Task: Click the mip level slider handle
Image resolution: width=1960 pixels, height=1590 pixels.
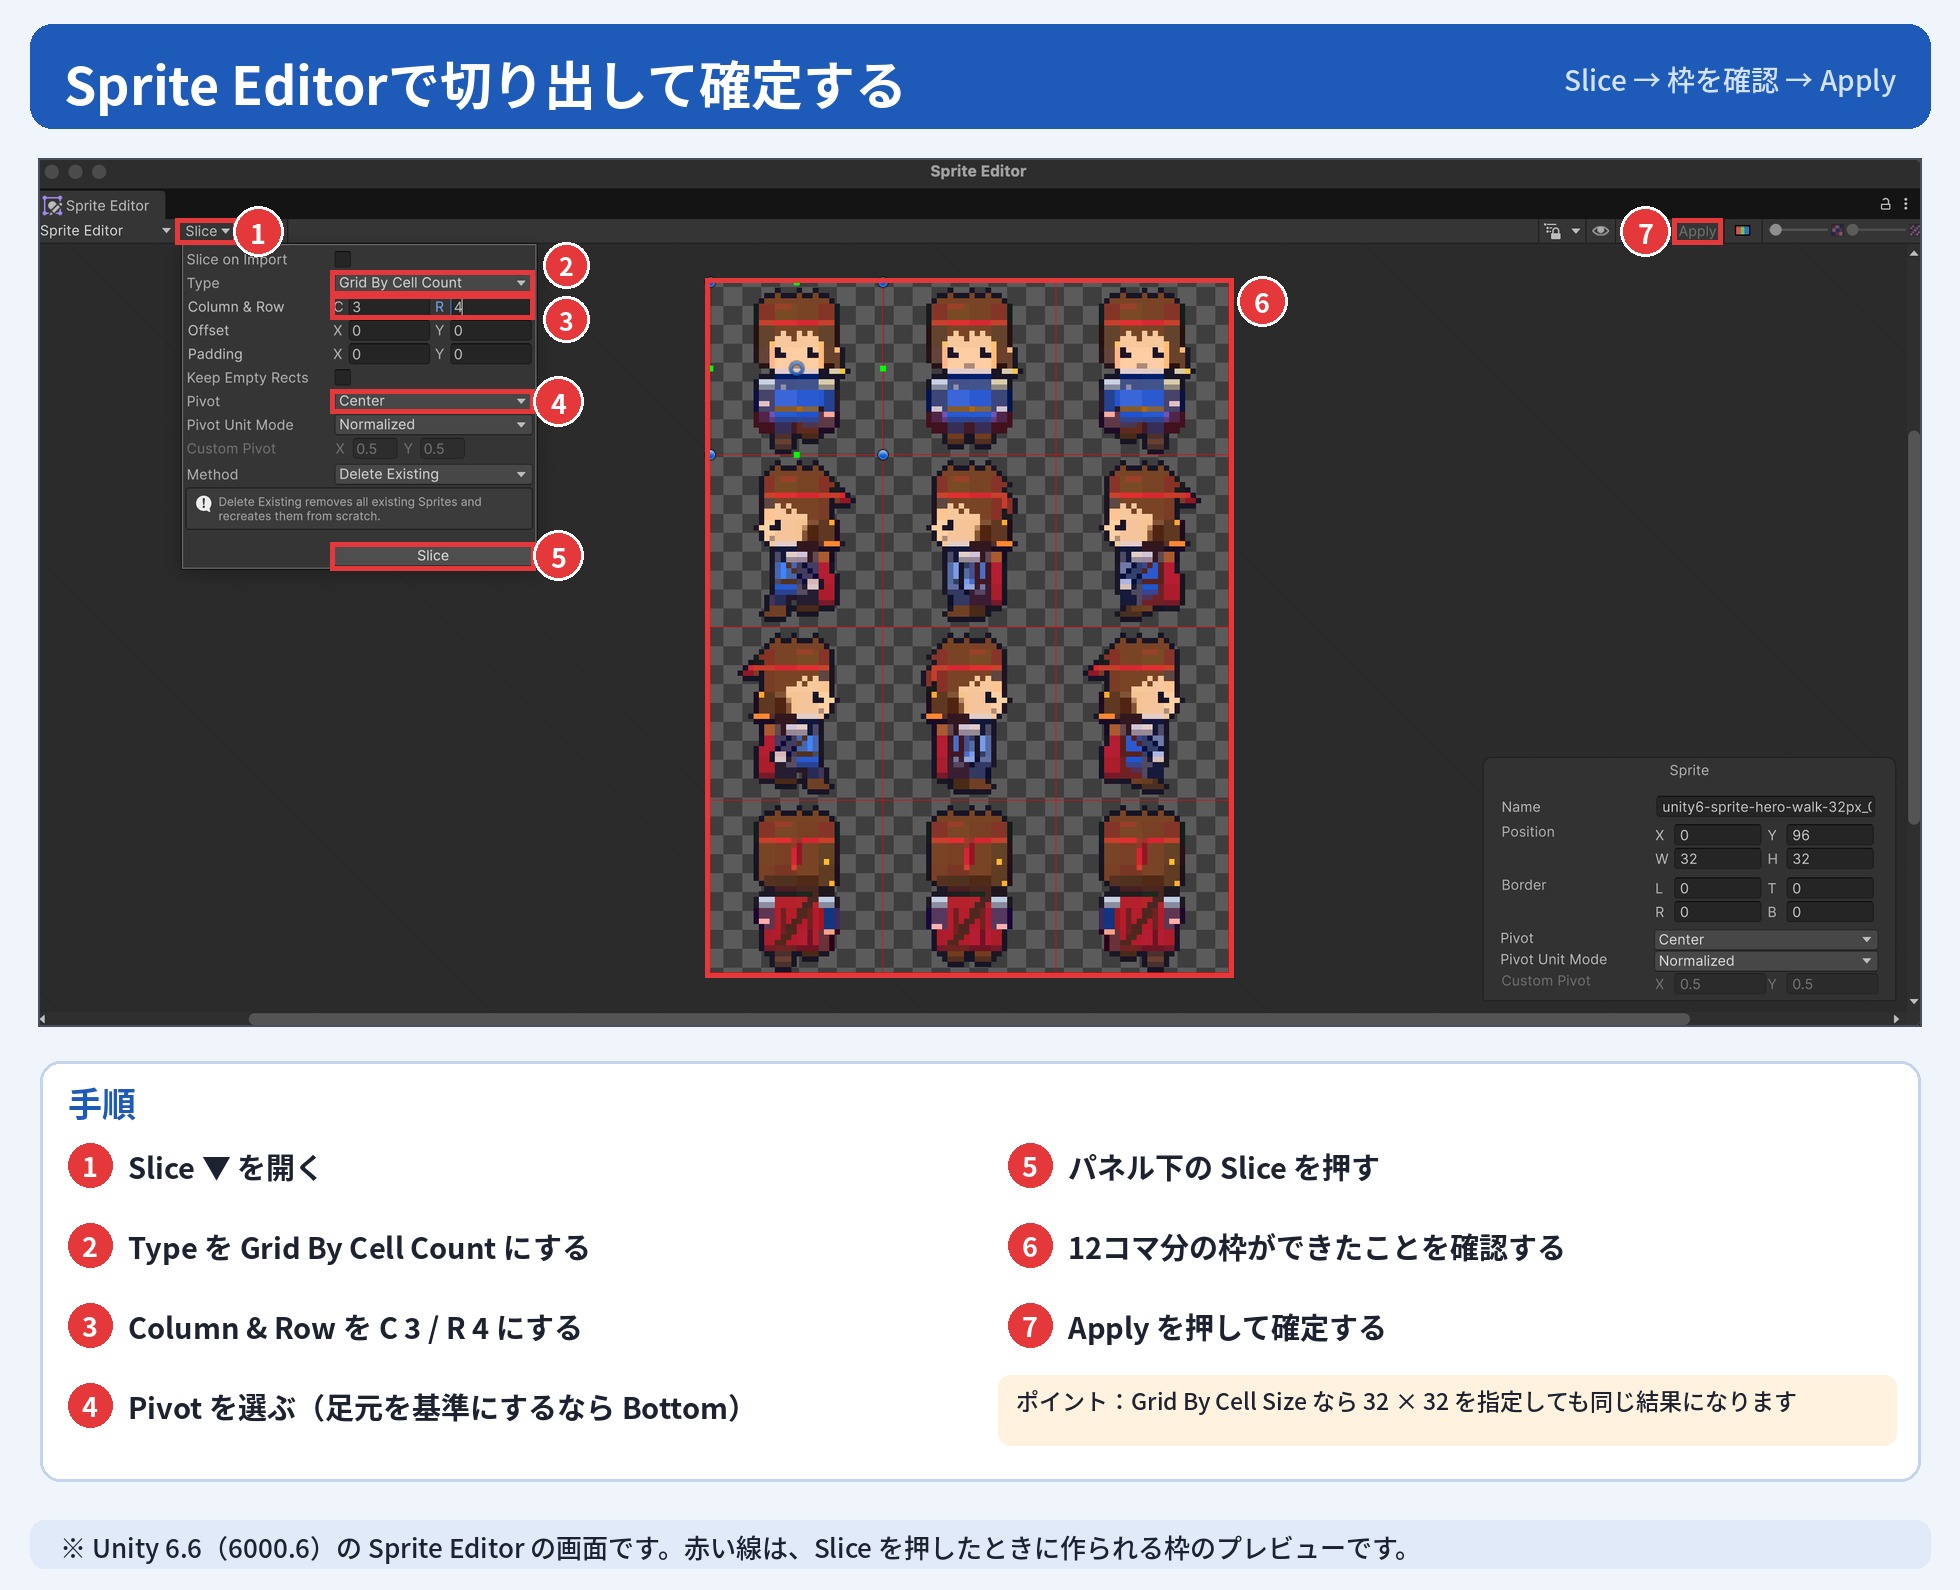Action: pyautogui.click(x=1853, y=230)
